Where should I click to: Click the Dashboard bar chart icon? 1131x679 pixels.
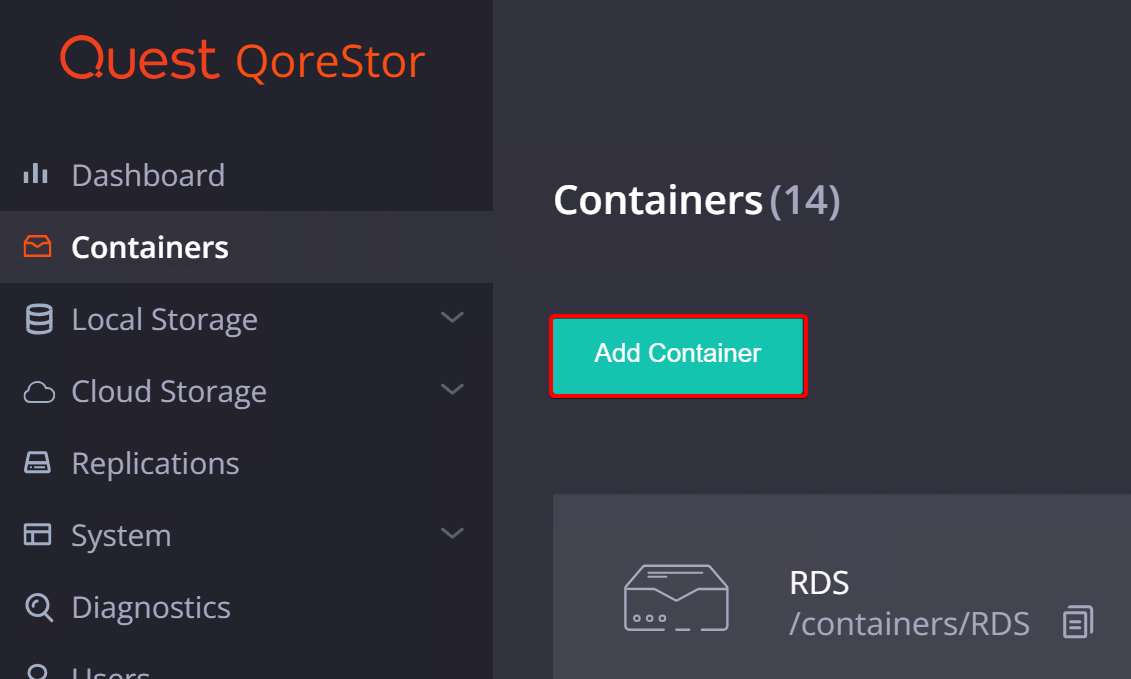36,175
